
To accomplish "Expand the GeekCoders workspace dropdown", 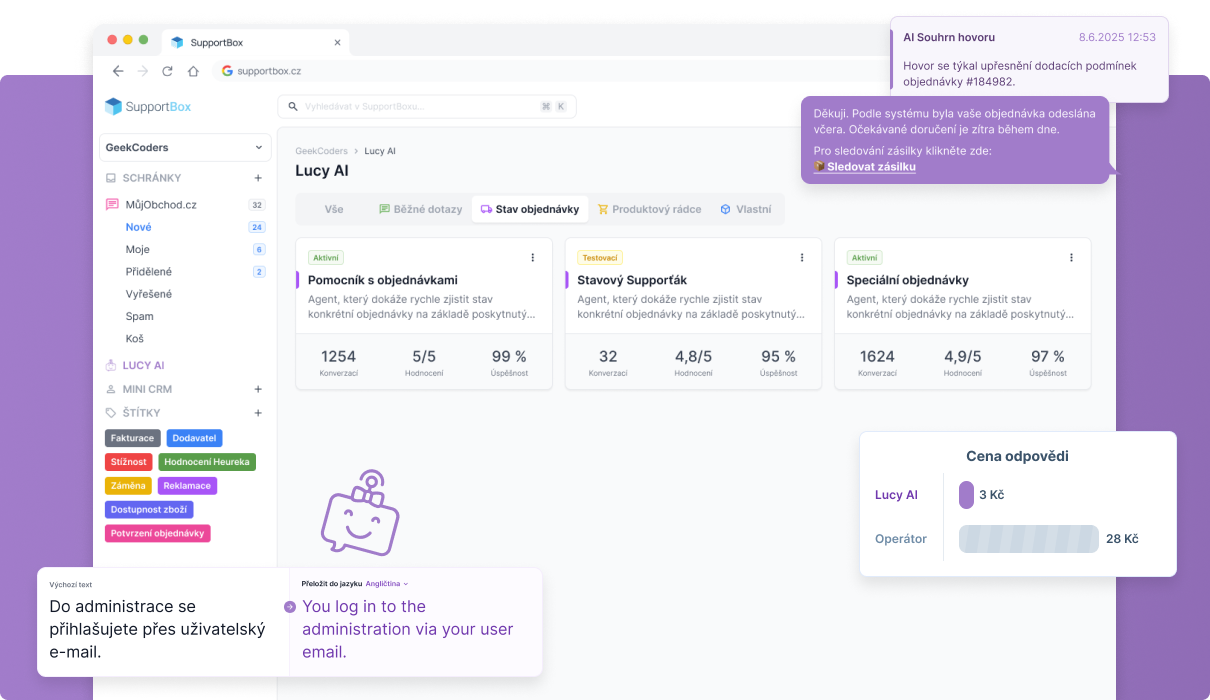I will point(185,147).
